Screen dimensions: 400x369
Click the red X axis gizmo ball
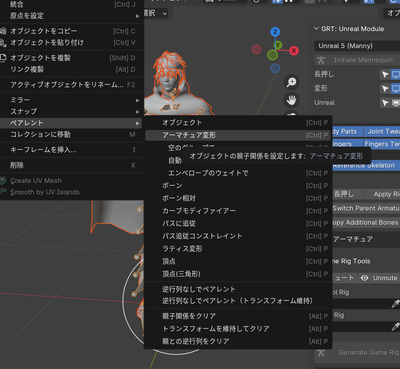(294, 51)
